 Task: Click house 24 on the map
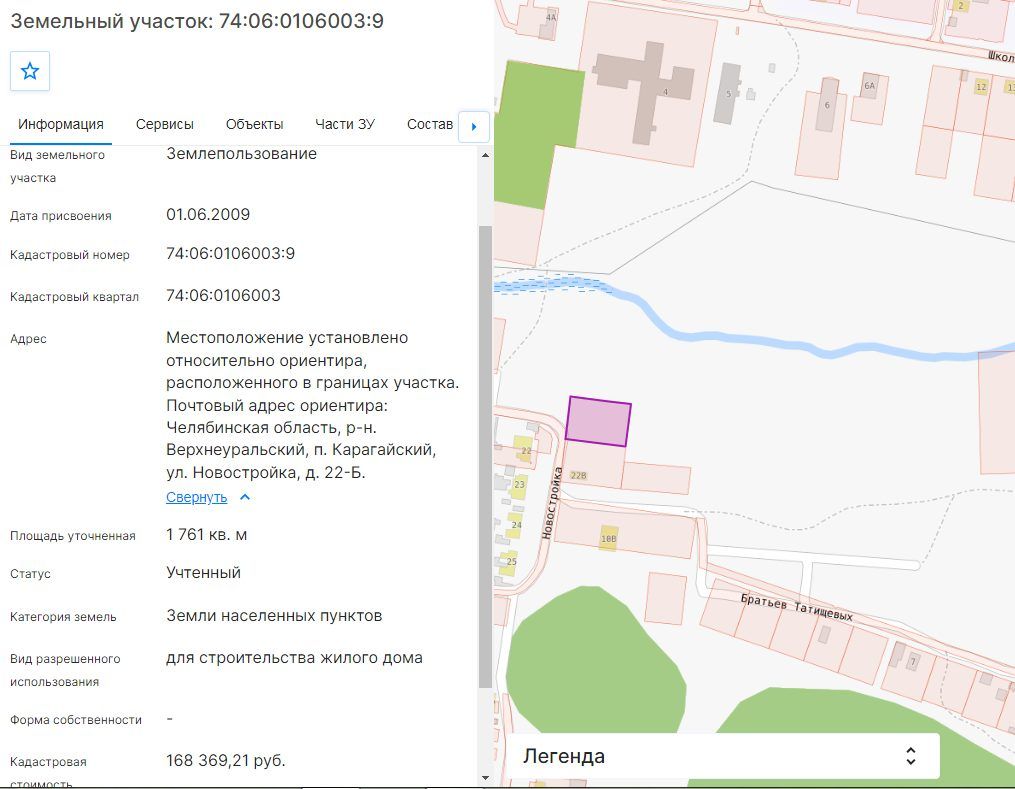[x=516, y=525]
